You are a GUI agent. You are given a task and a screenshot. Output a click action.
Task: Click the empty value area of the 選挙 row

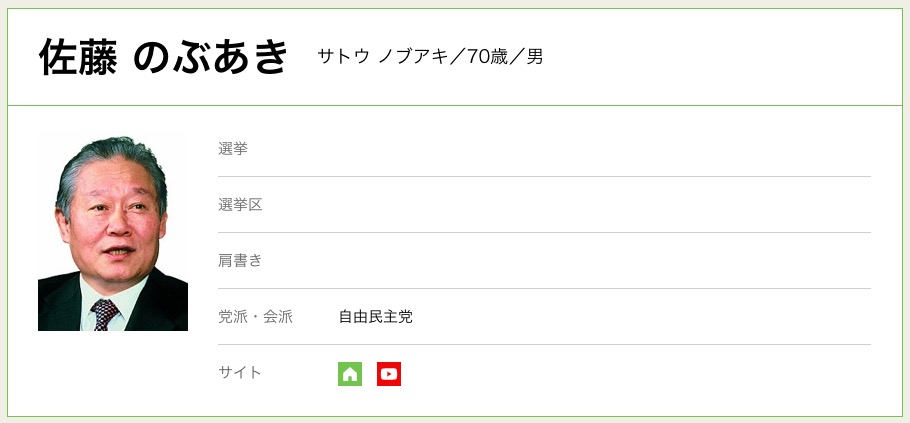pos(600,149)
